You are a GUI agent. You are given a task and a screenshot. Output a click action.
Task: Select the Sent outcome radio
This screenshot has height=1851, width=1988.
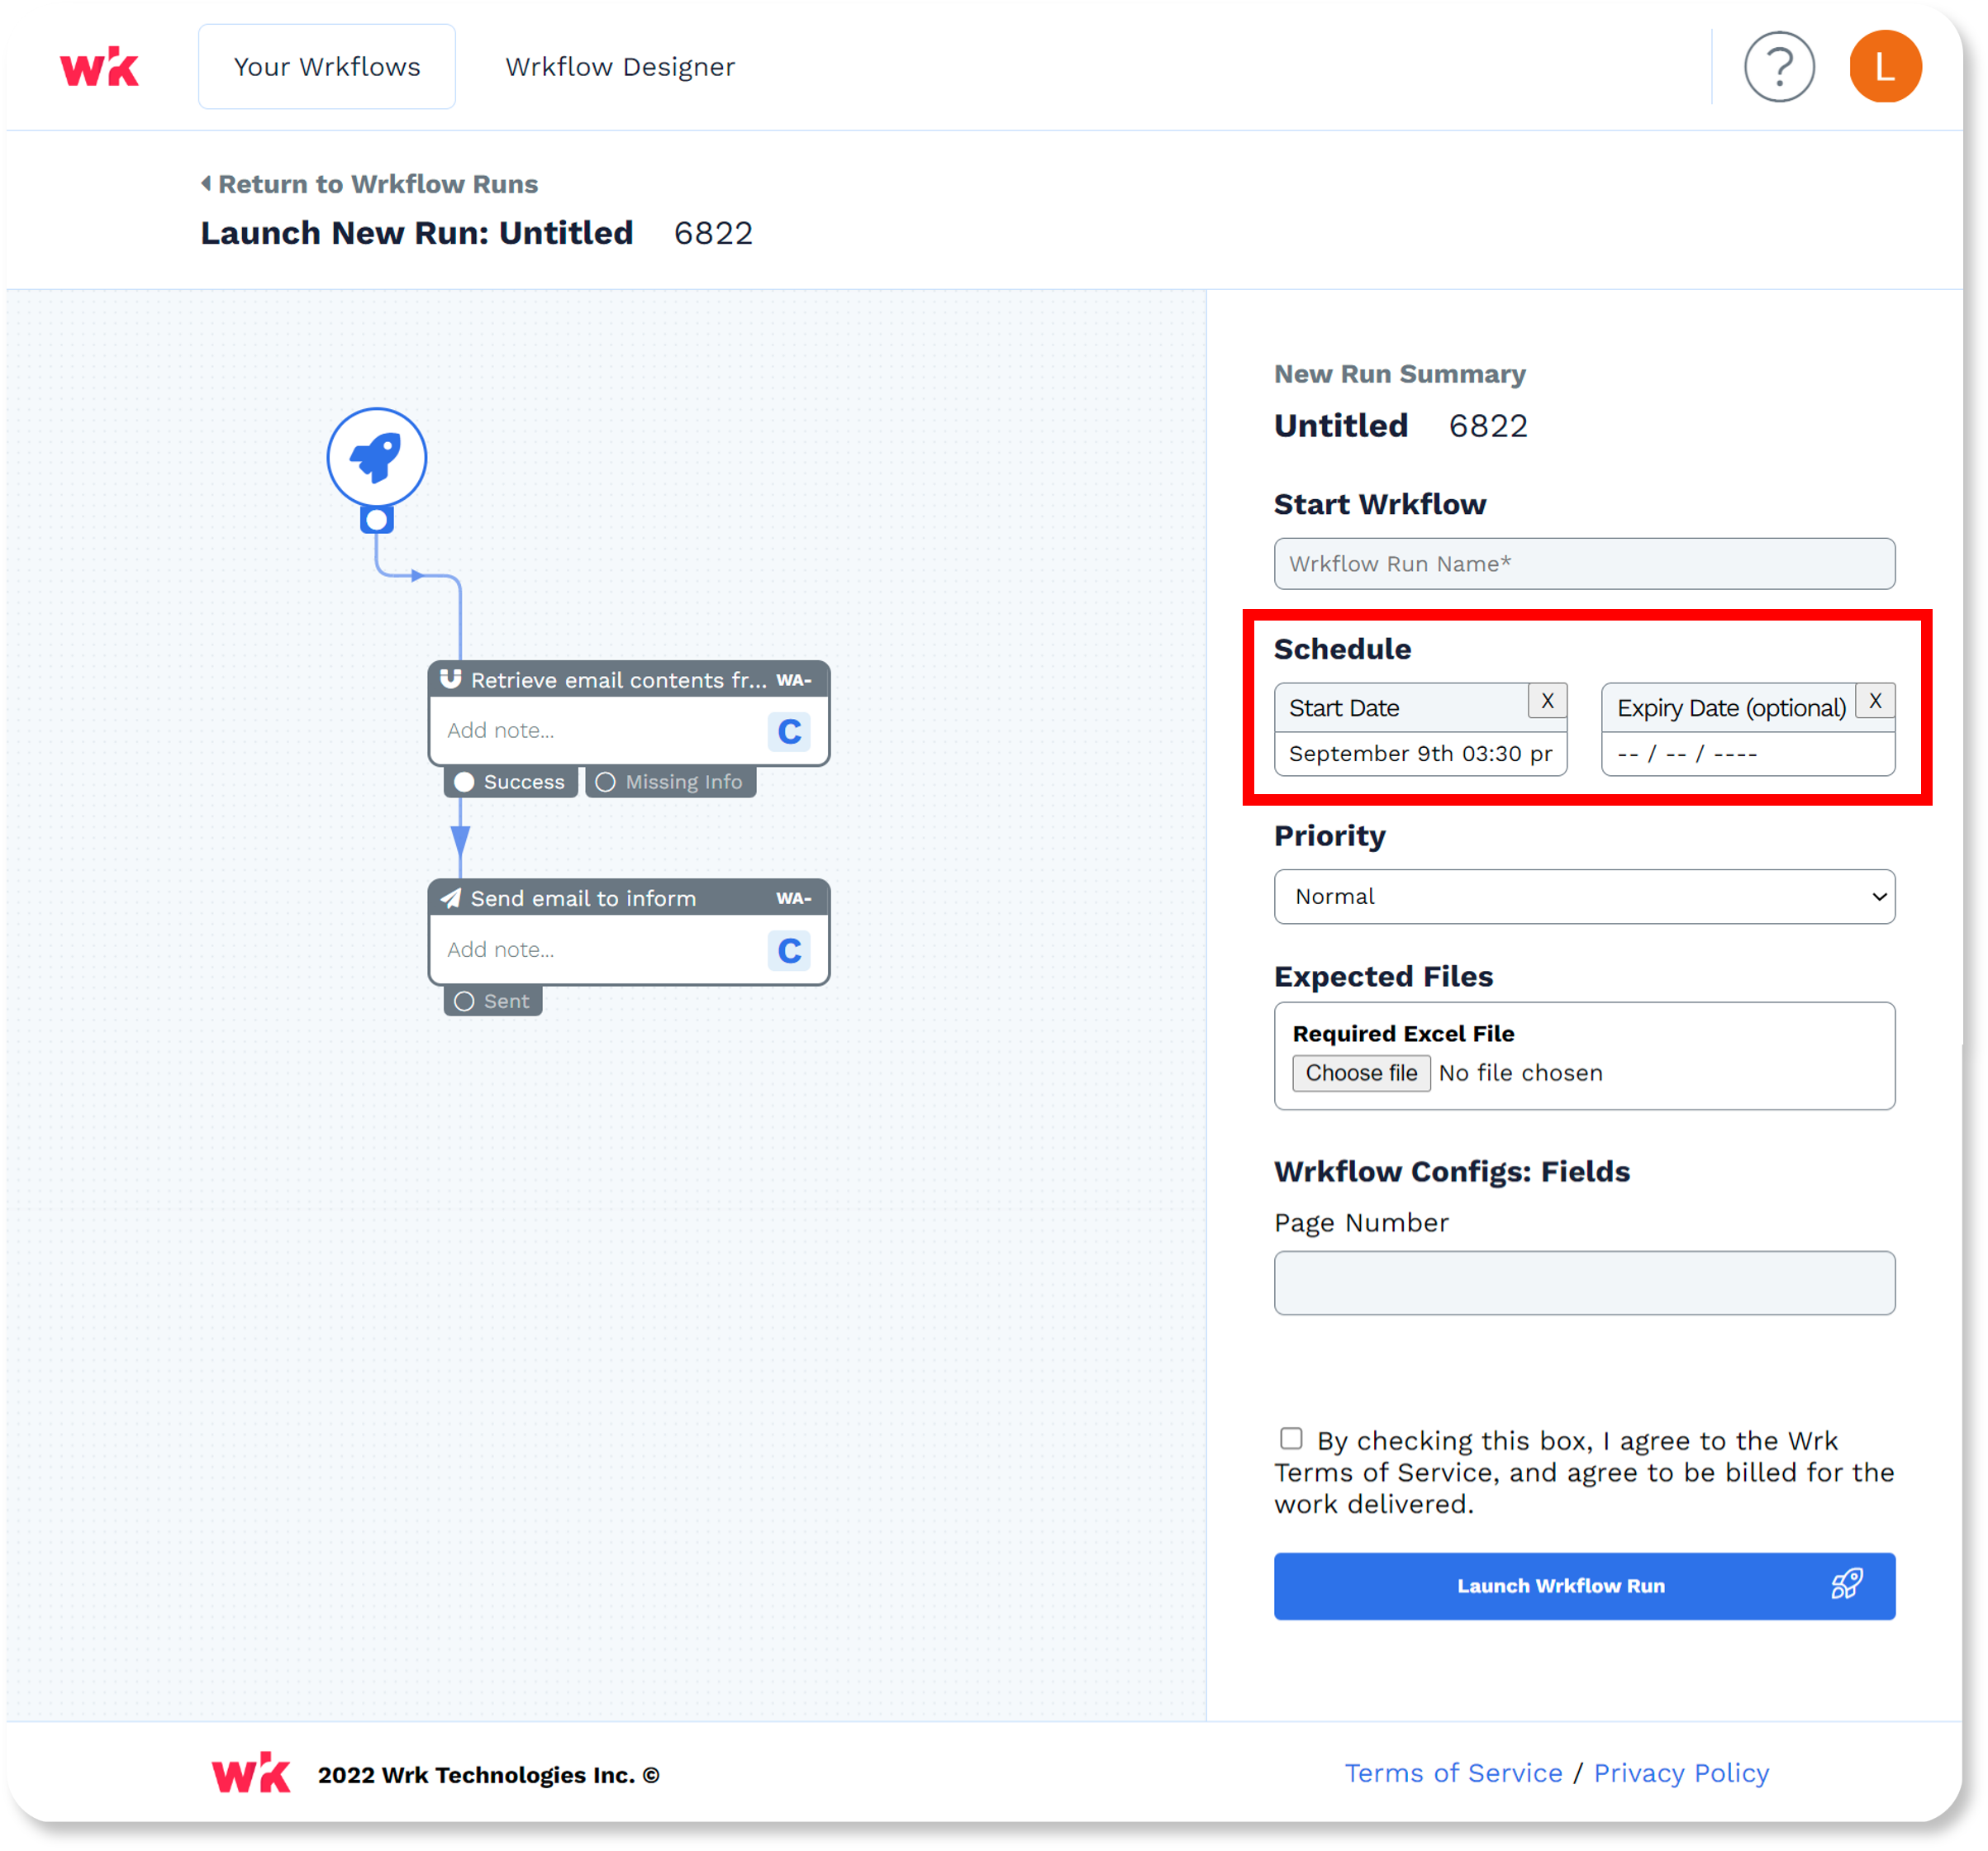(464, 1001)
